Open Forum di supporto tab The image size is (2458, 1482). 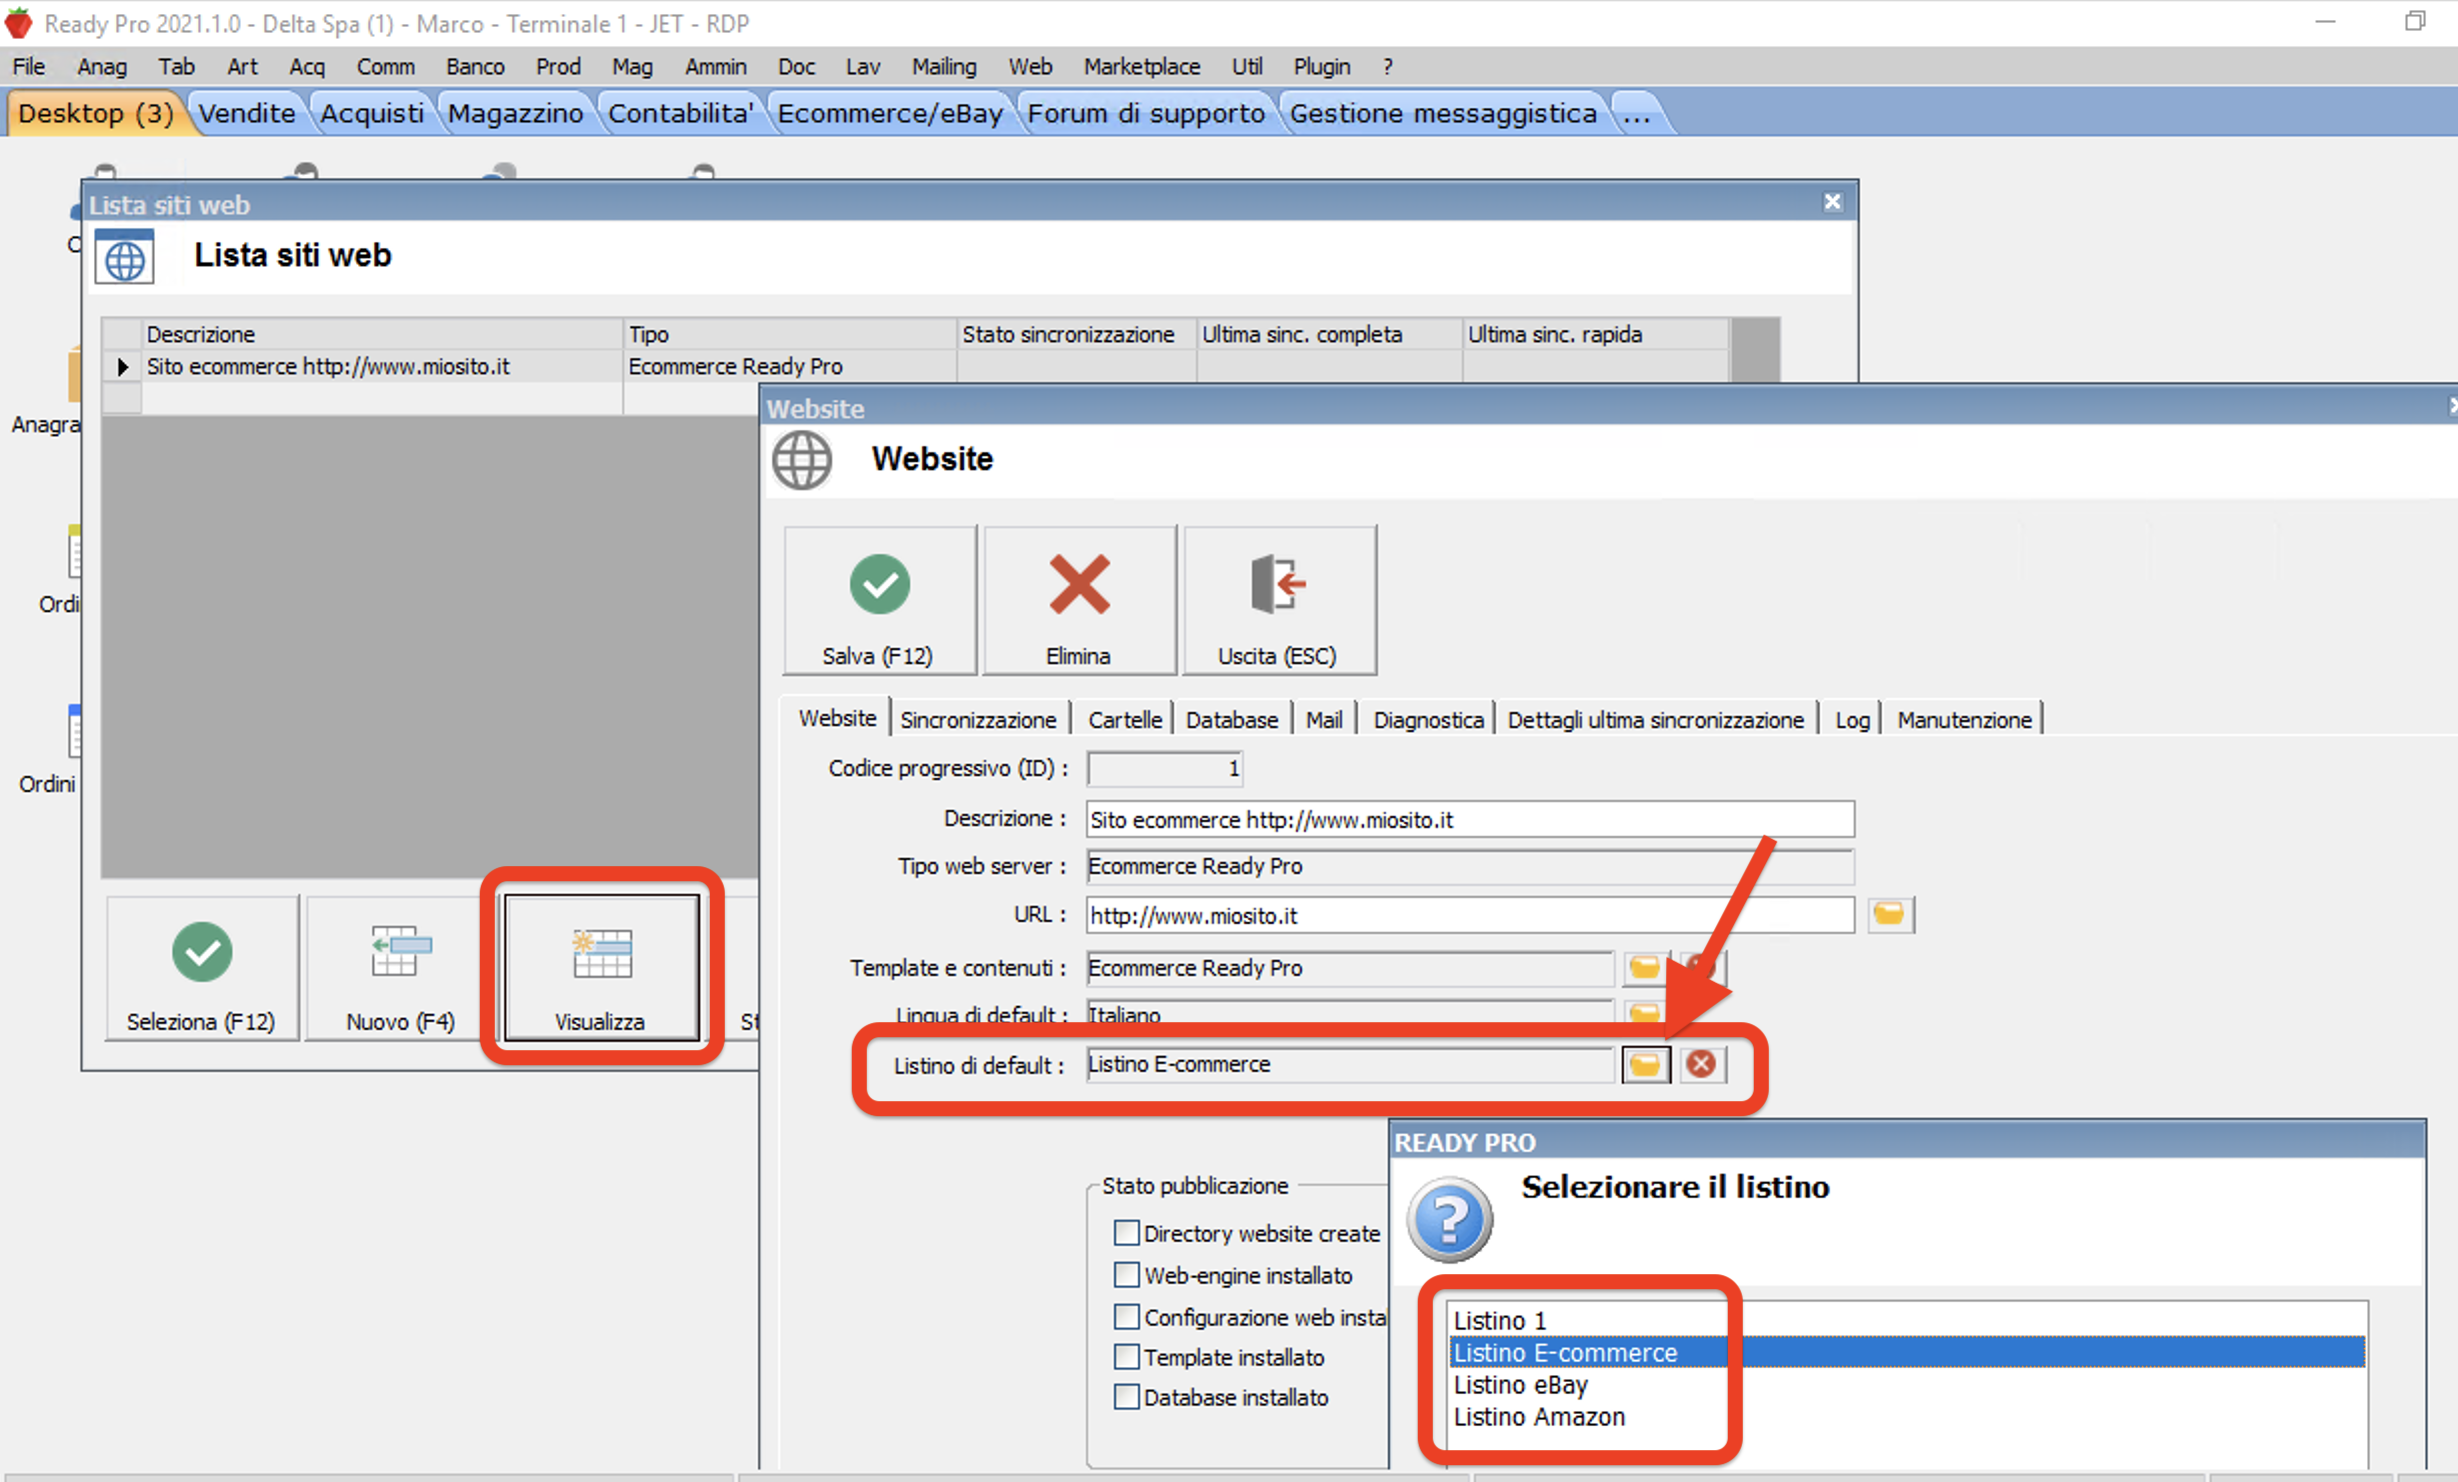[1146, 113]
